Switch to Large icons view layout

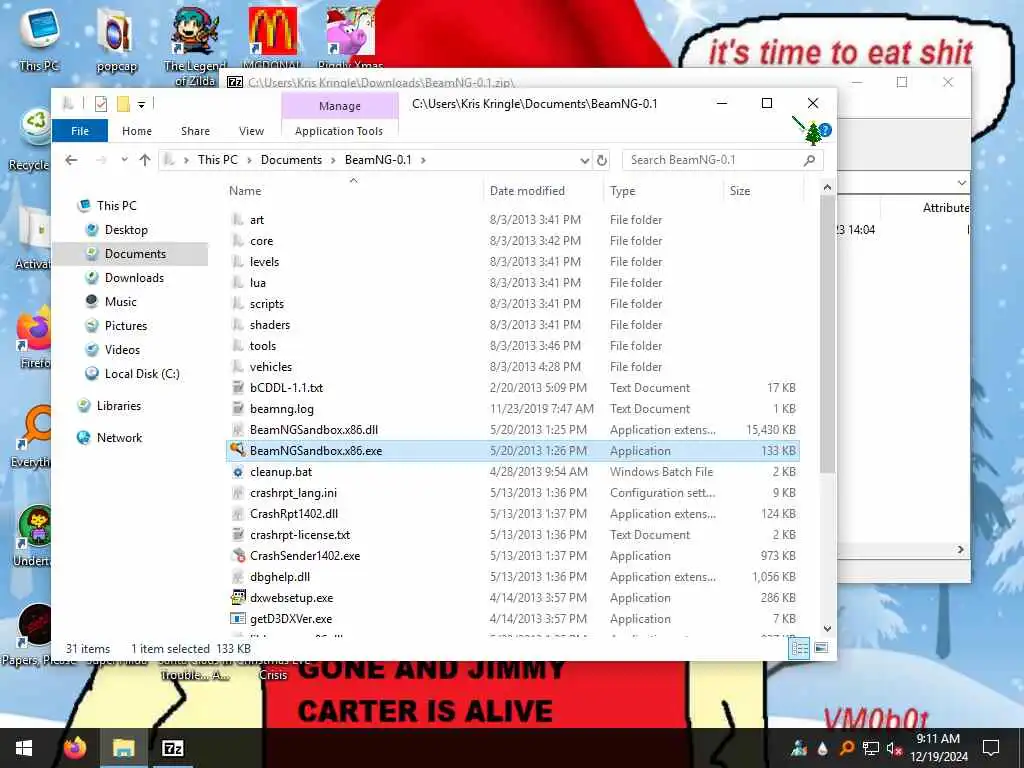click(x=822, y=648)
